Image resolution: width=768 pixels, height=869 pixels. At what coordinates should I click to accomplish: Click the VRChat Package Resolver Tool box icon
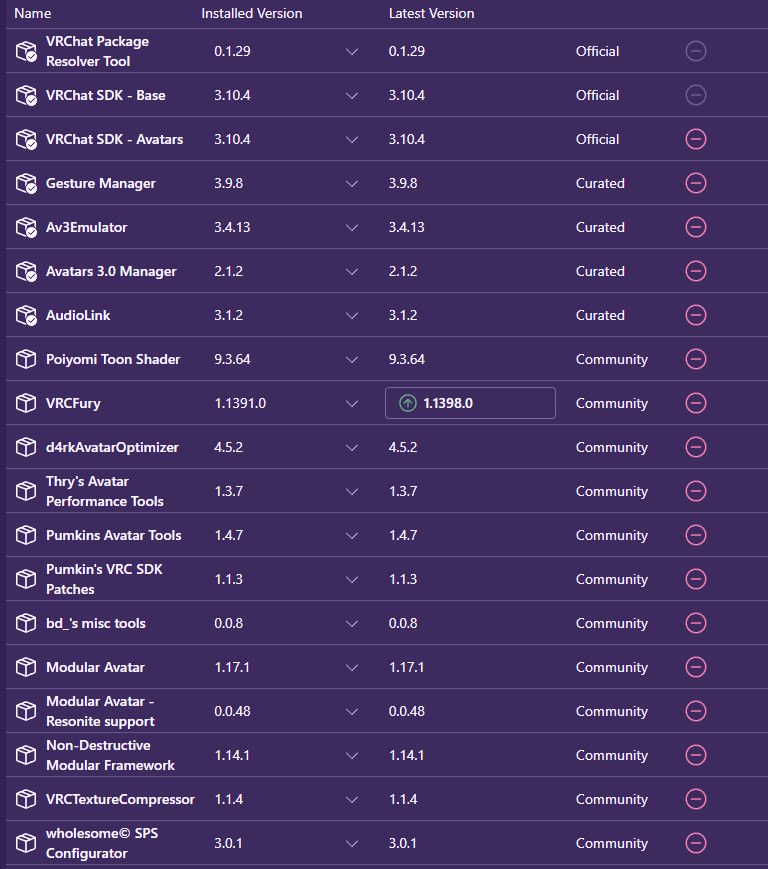pos(26,51)
